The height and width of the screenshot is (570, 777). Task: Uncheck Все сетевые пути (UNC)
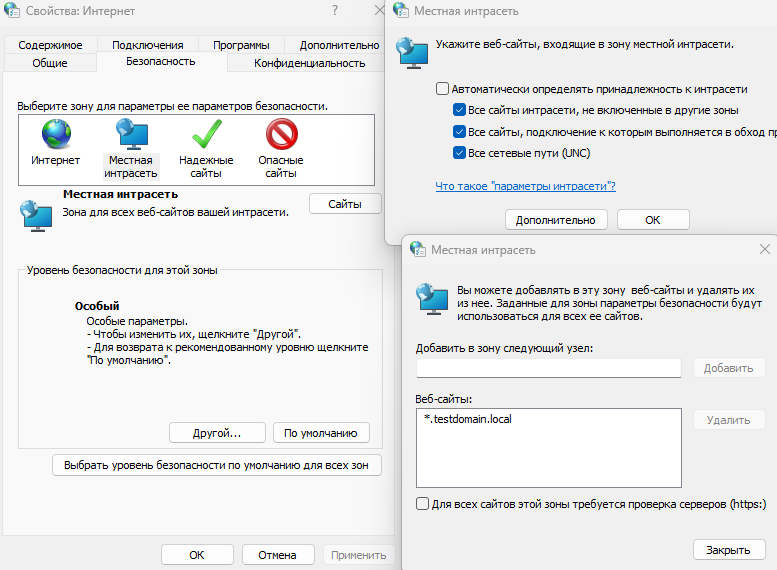click(459, 153)
